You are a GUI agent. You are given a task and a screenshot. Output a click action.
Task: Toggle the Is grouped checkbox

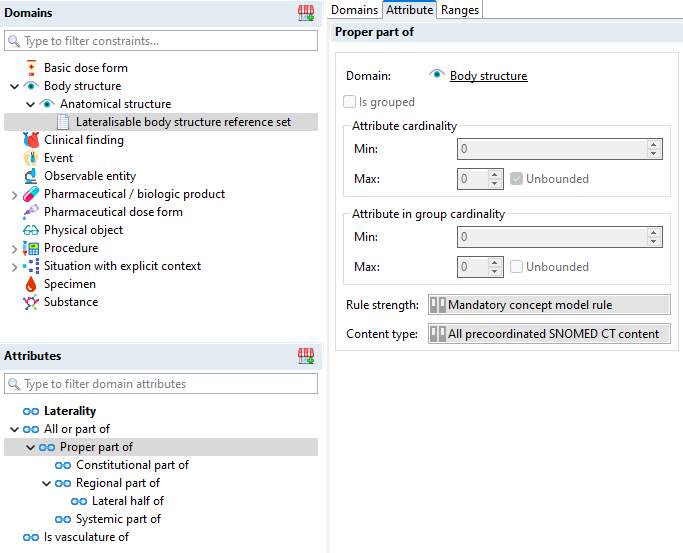coord(349,102)
